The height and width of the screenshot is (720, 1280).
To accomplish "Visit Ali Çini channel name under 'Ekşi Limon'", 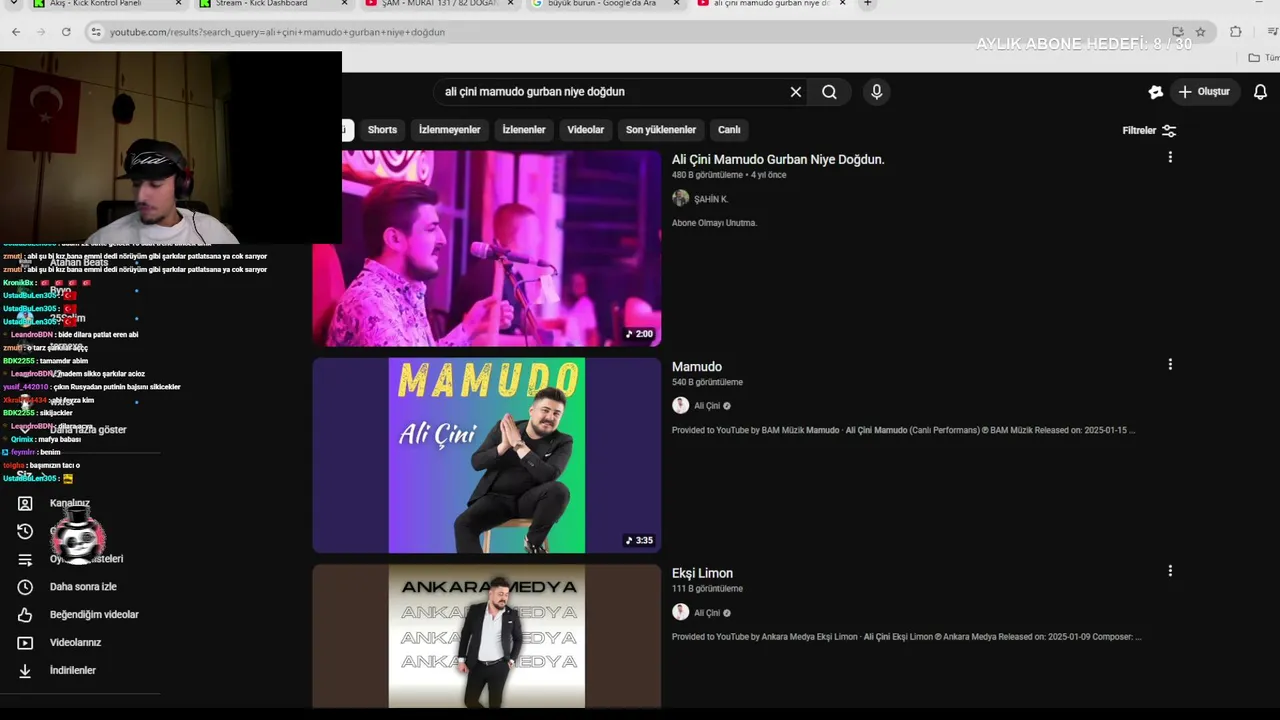I will point(707,613).
